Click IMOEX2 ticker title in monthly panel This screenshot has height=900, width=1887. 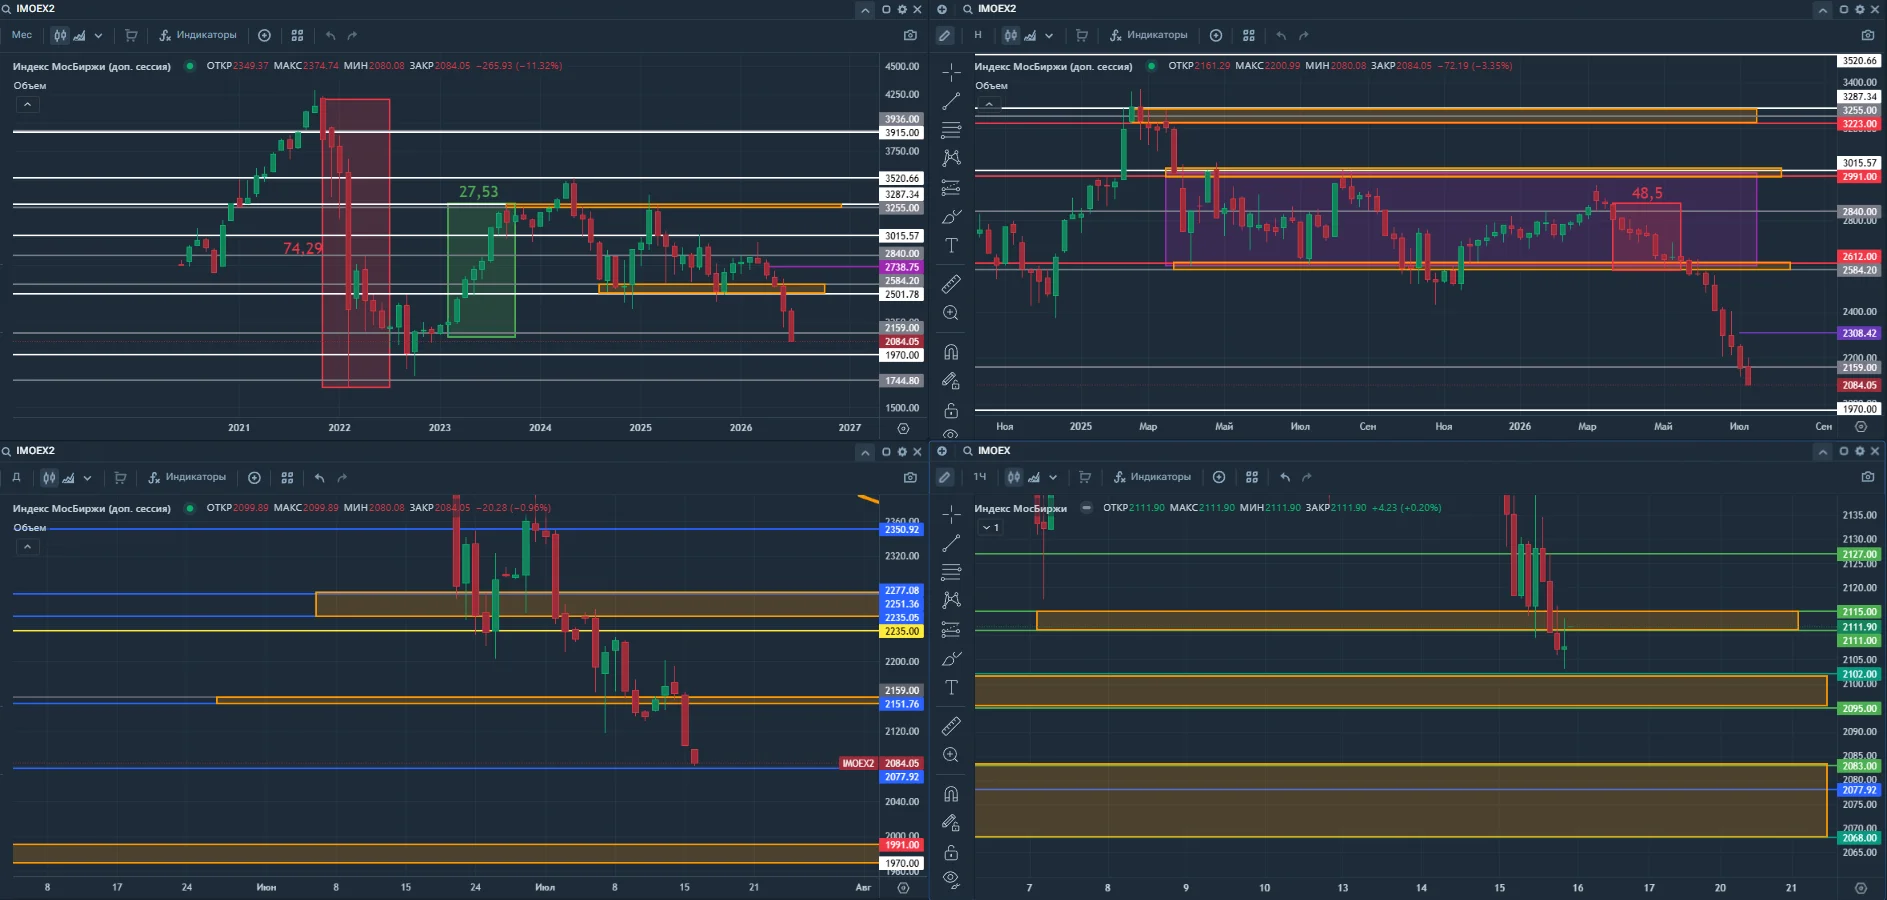[x=35, y=9]
